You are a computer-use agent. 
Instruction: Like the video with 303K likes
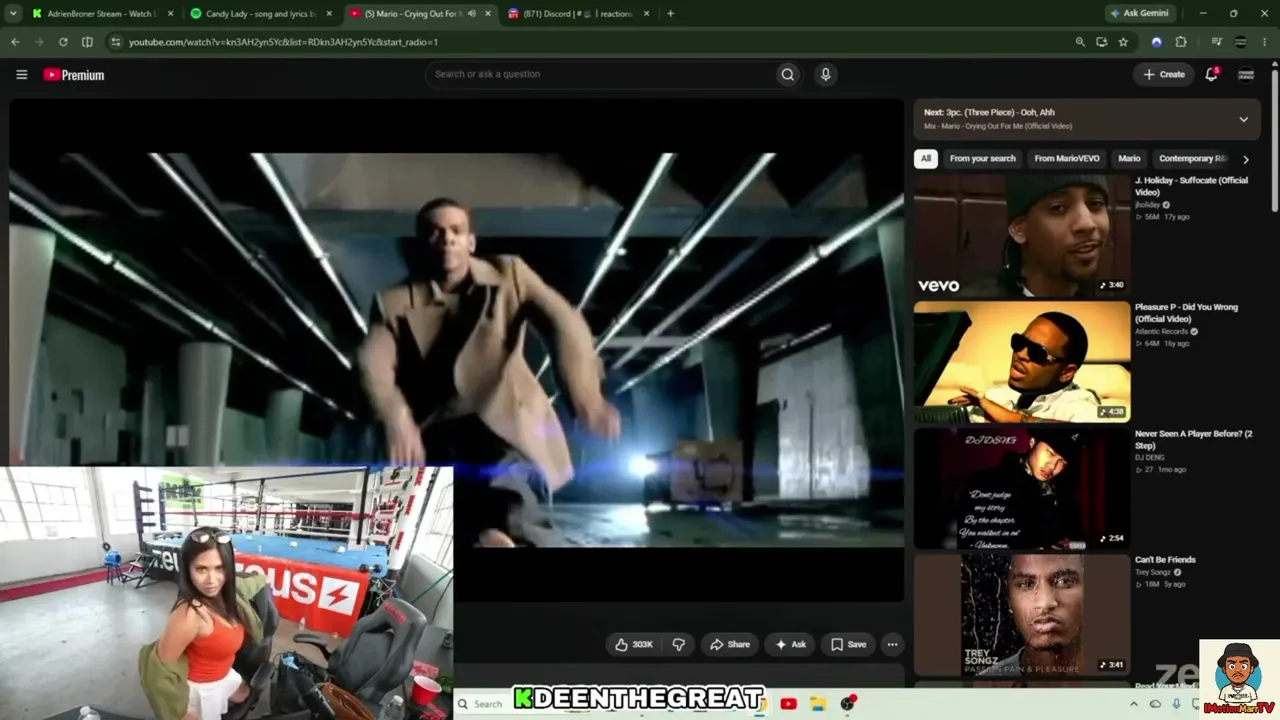(632, 644)
